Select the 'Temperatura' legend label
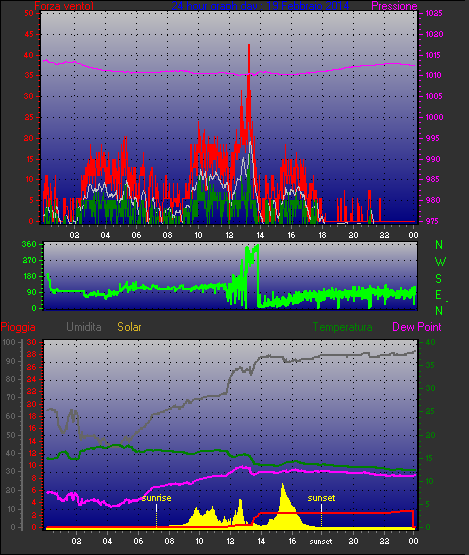The width and height of the screenshot is (469, 555). [x=342, y=327]
